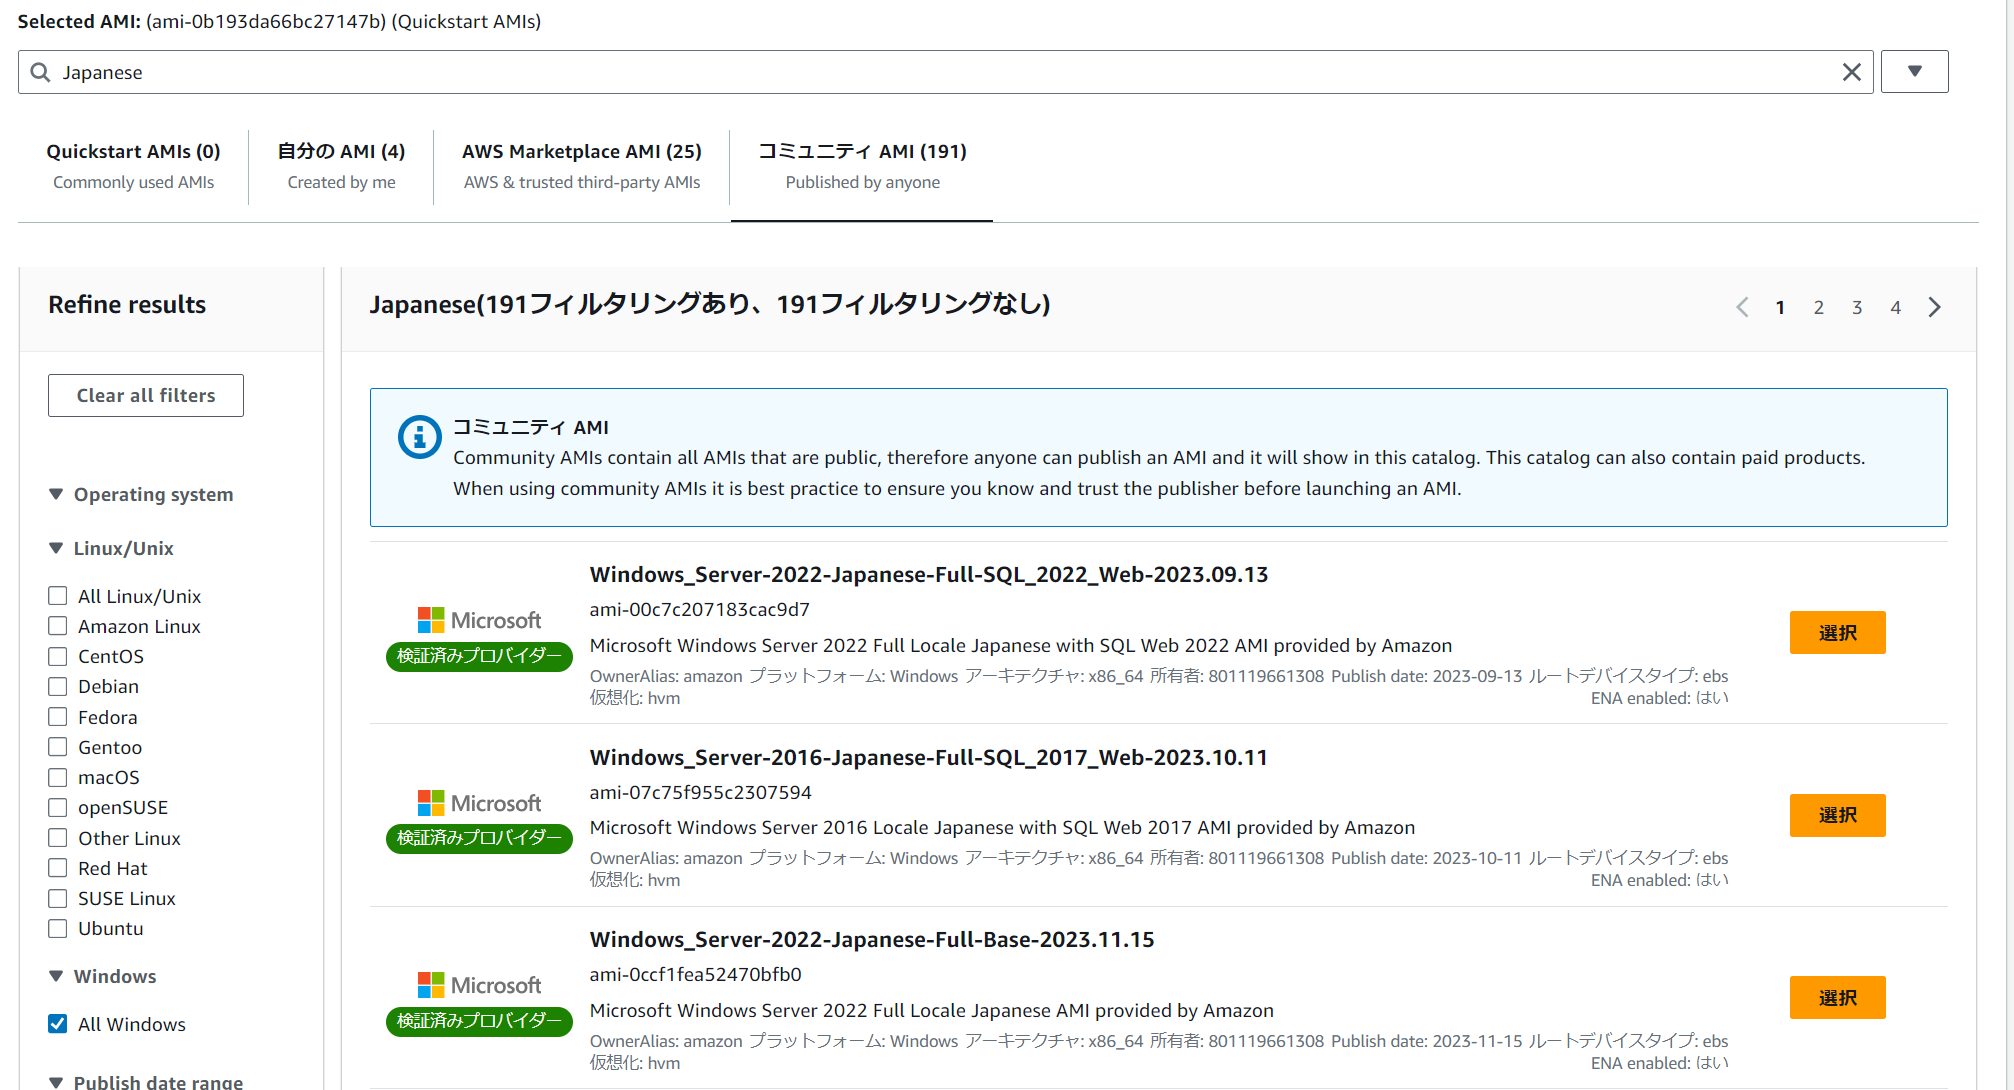
Task: Click the Microsoft logo on the Server 2016 AMI
Action: pyautogui.click(x=480, y=802)
